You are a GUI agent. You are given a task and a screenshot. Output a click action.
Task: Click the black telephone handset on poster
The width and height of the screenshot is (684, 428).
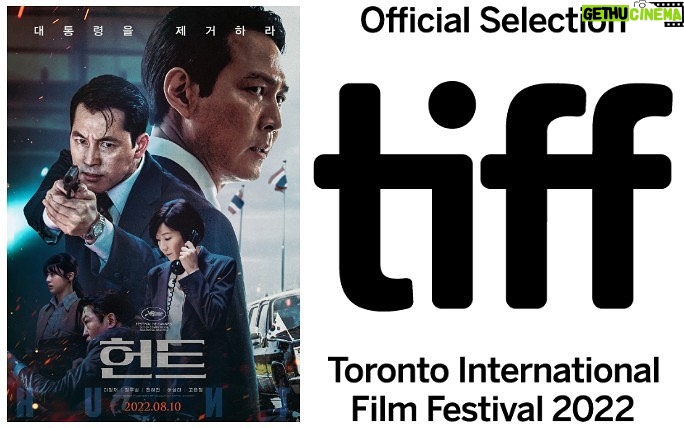click(185, 253)
